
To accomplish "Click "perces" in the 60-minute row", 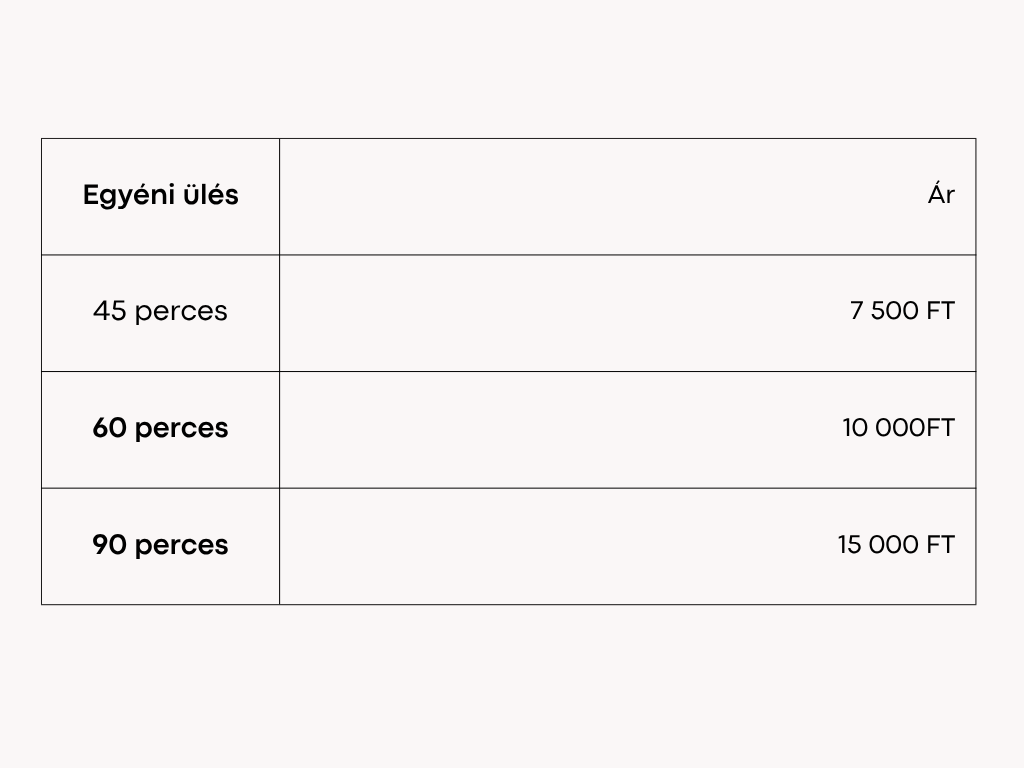I will 181,428.
